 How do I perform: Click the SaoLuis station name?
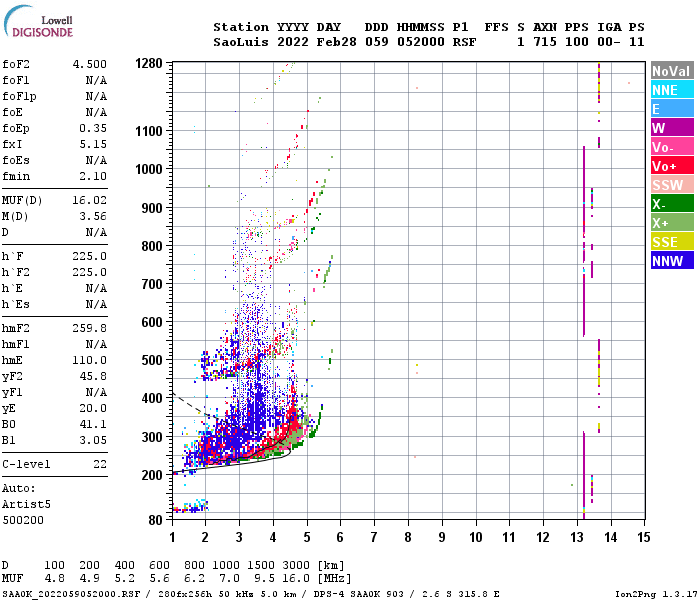coord(241,42)
